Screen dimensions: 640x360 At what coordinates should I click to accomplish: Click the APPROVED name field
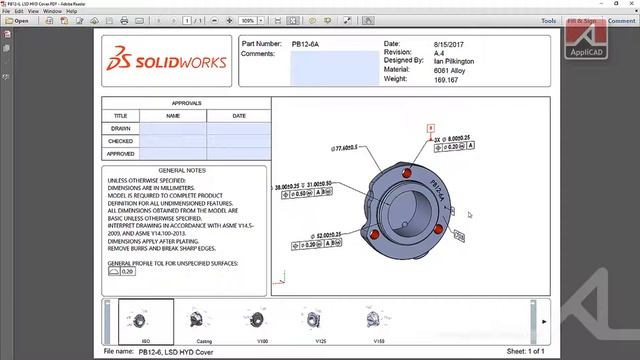[173, 154]
